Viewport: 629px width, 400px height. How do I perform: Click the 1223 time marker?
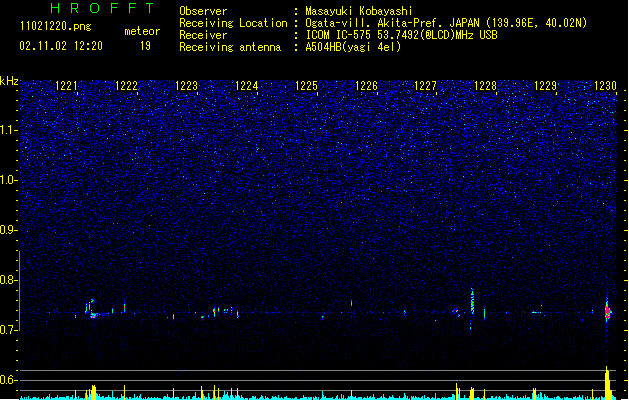click(187, 86)
